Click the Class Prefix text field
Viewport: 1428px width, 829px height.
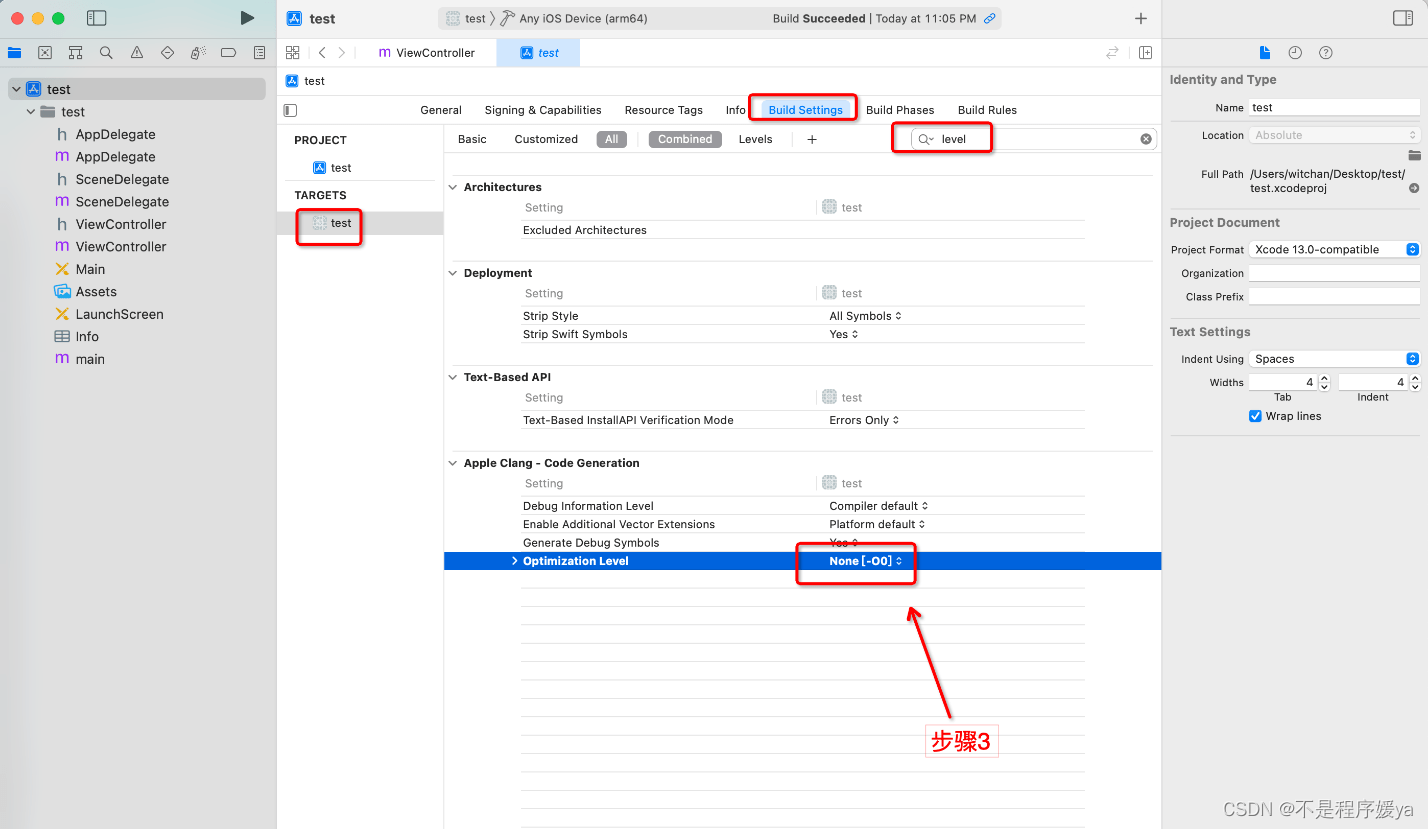(x=1335, y=297)
